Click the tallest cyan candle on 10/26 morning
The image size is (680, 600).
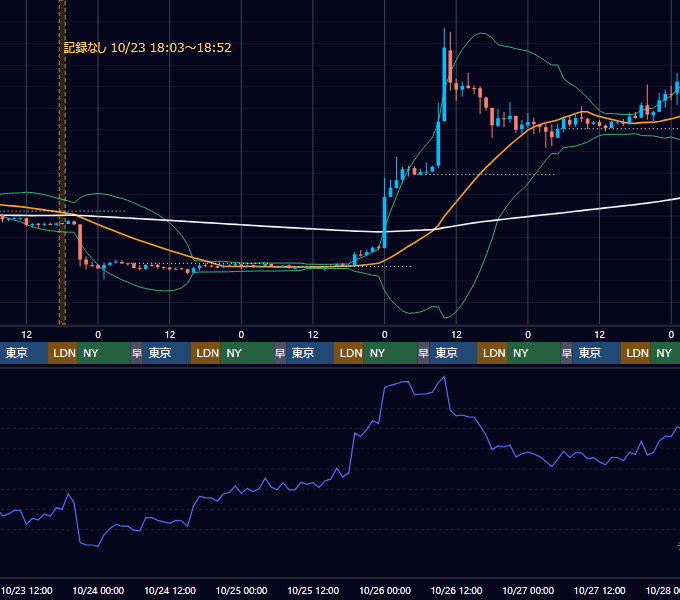click(x=444, y=85)
